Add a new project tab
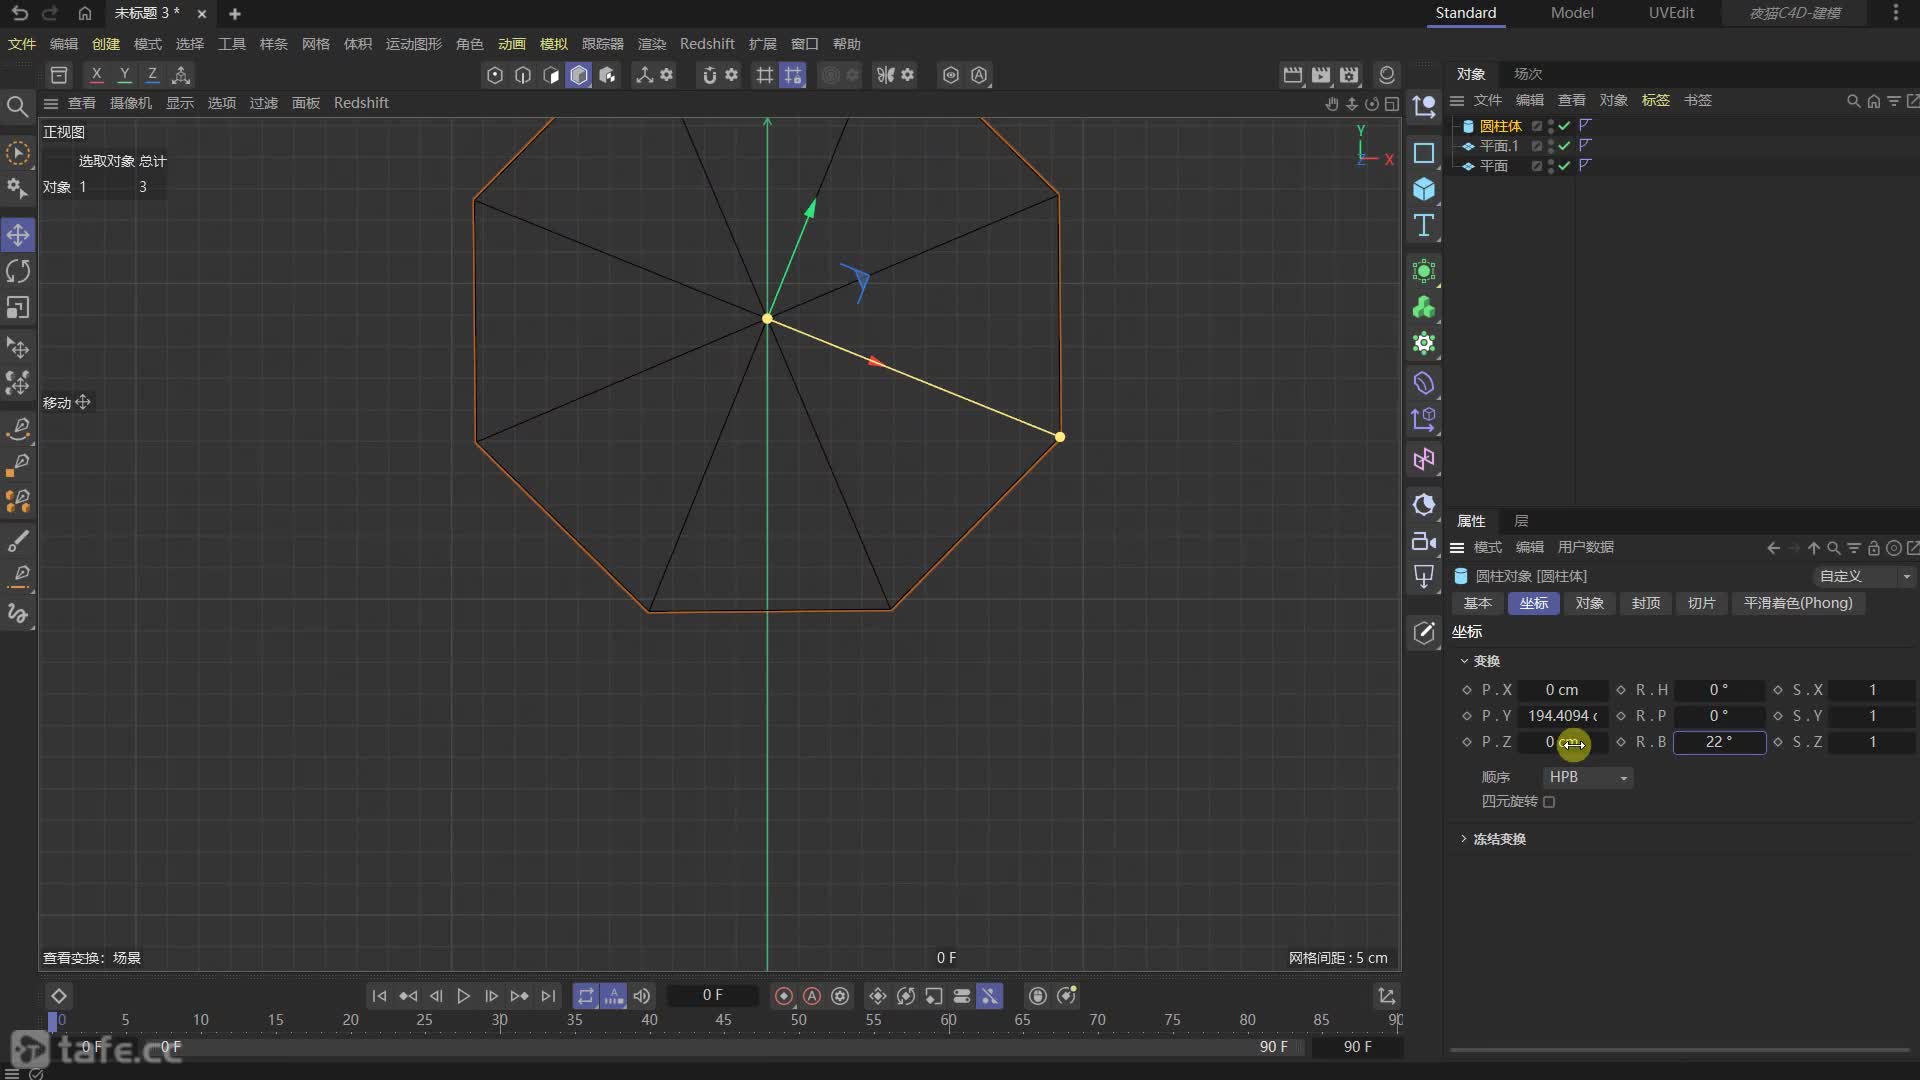 (x=235, y=13)
